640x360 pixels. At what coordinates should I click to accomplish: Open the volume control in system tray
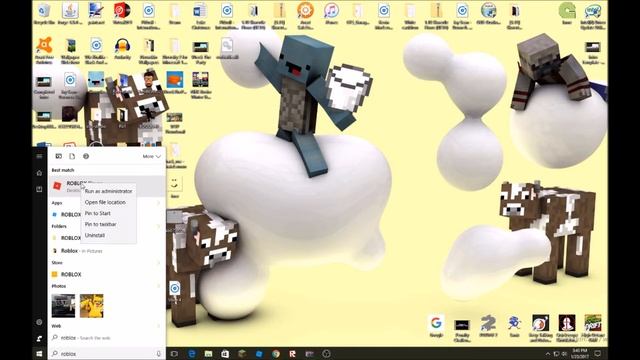(564, 354)
